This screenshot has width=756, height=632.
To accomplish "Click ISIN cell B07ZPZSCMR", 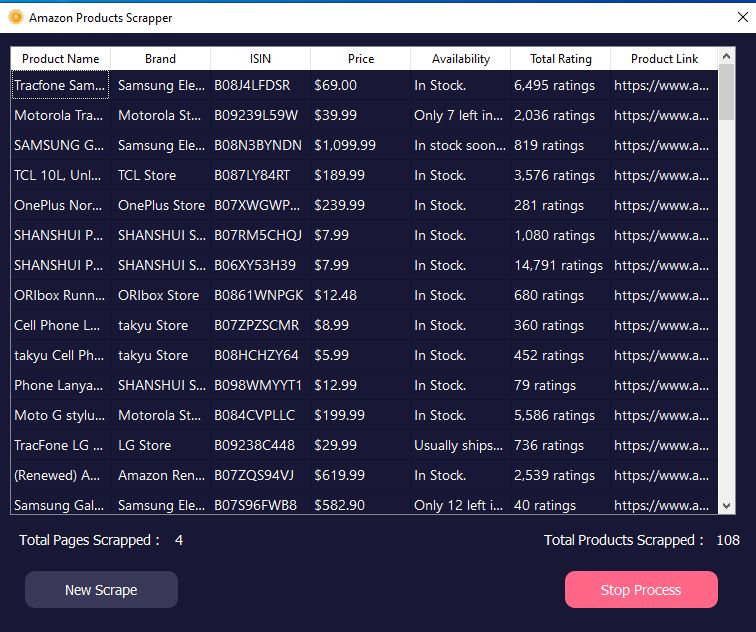I will [x=260, y=325].
